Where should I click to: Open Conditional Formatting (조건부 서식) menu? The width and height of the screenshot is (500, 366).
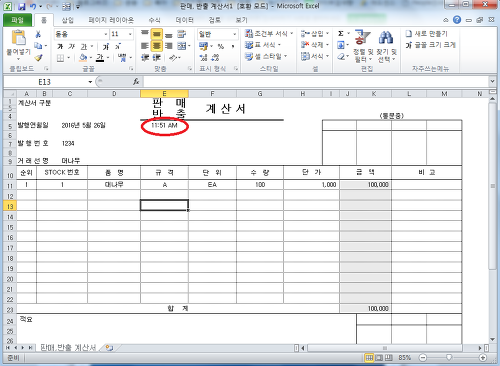(269, 33)
